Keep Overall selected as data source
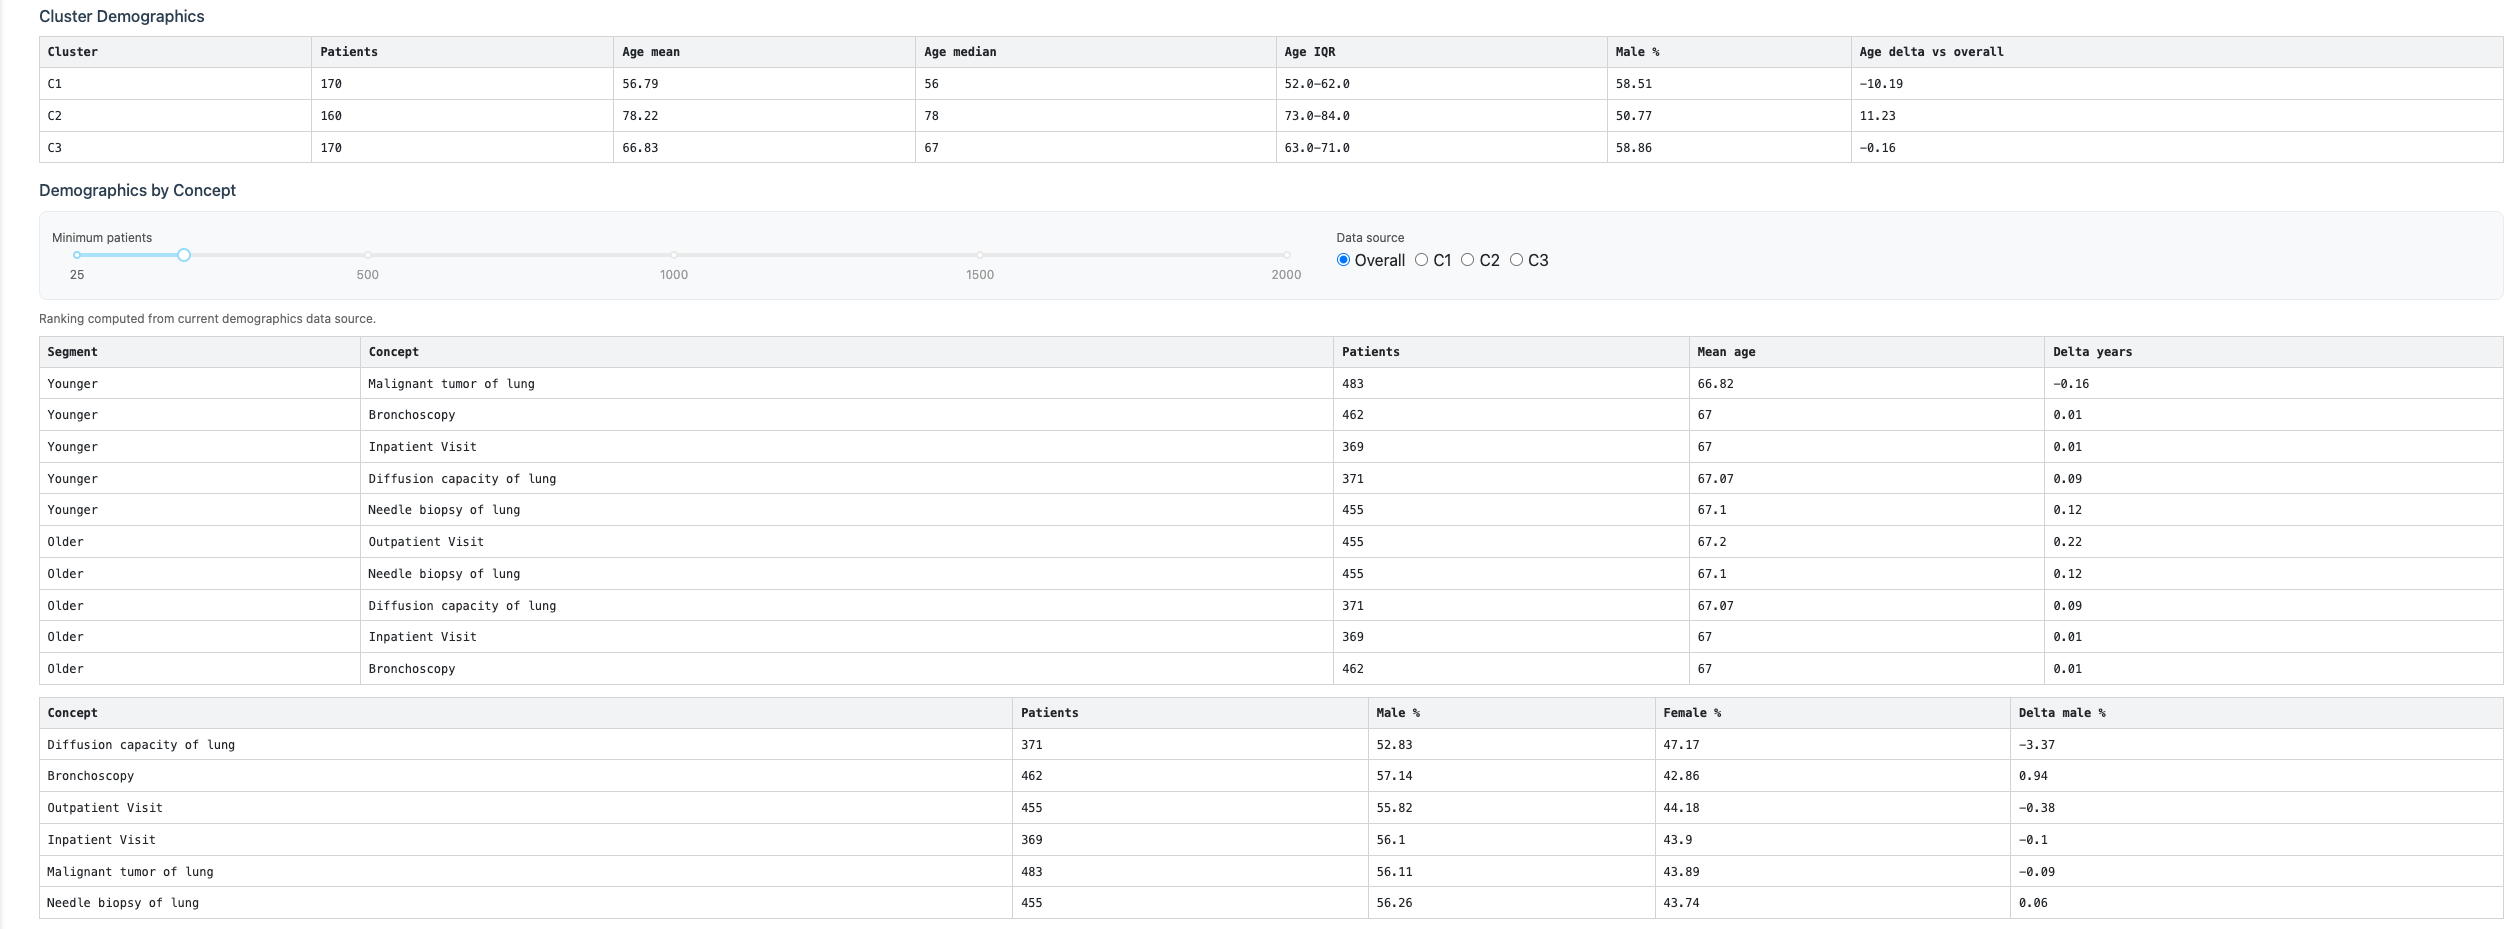The height and width of the screenshot is (929, 2517). click(x=1342, y=260)
